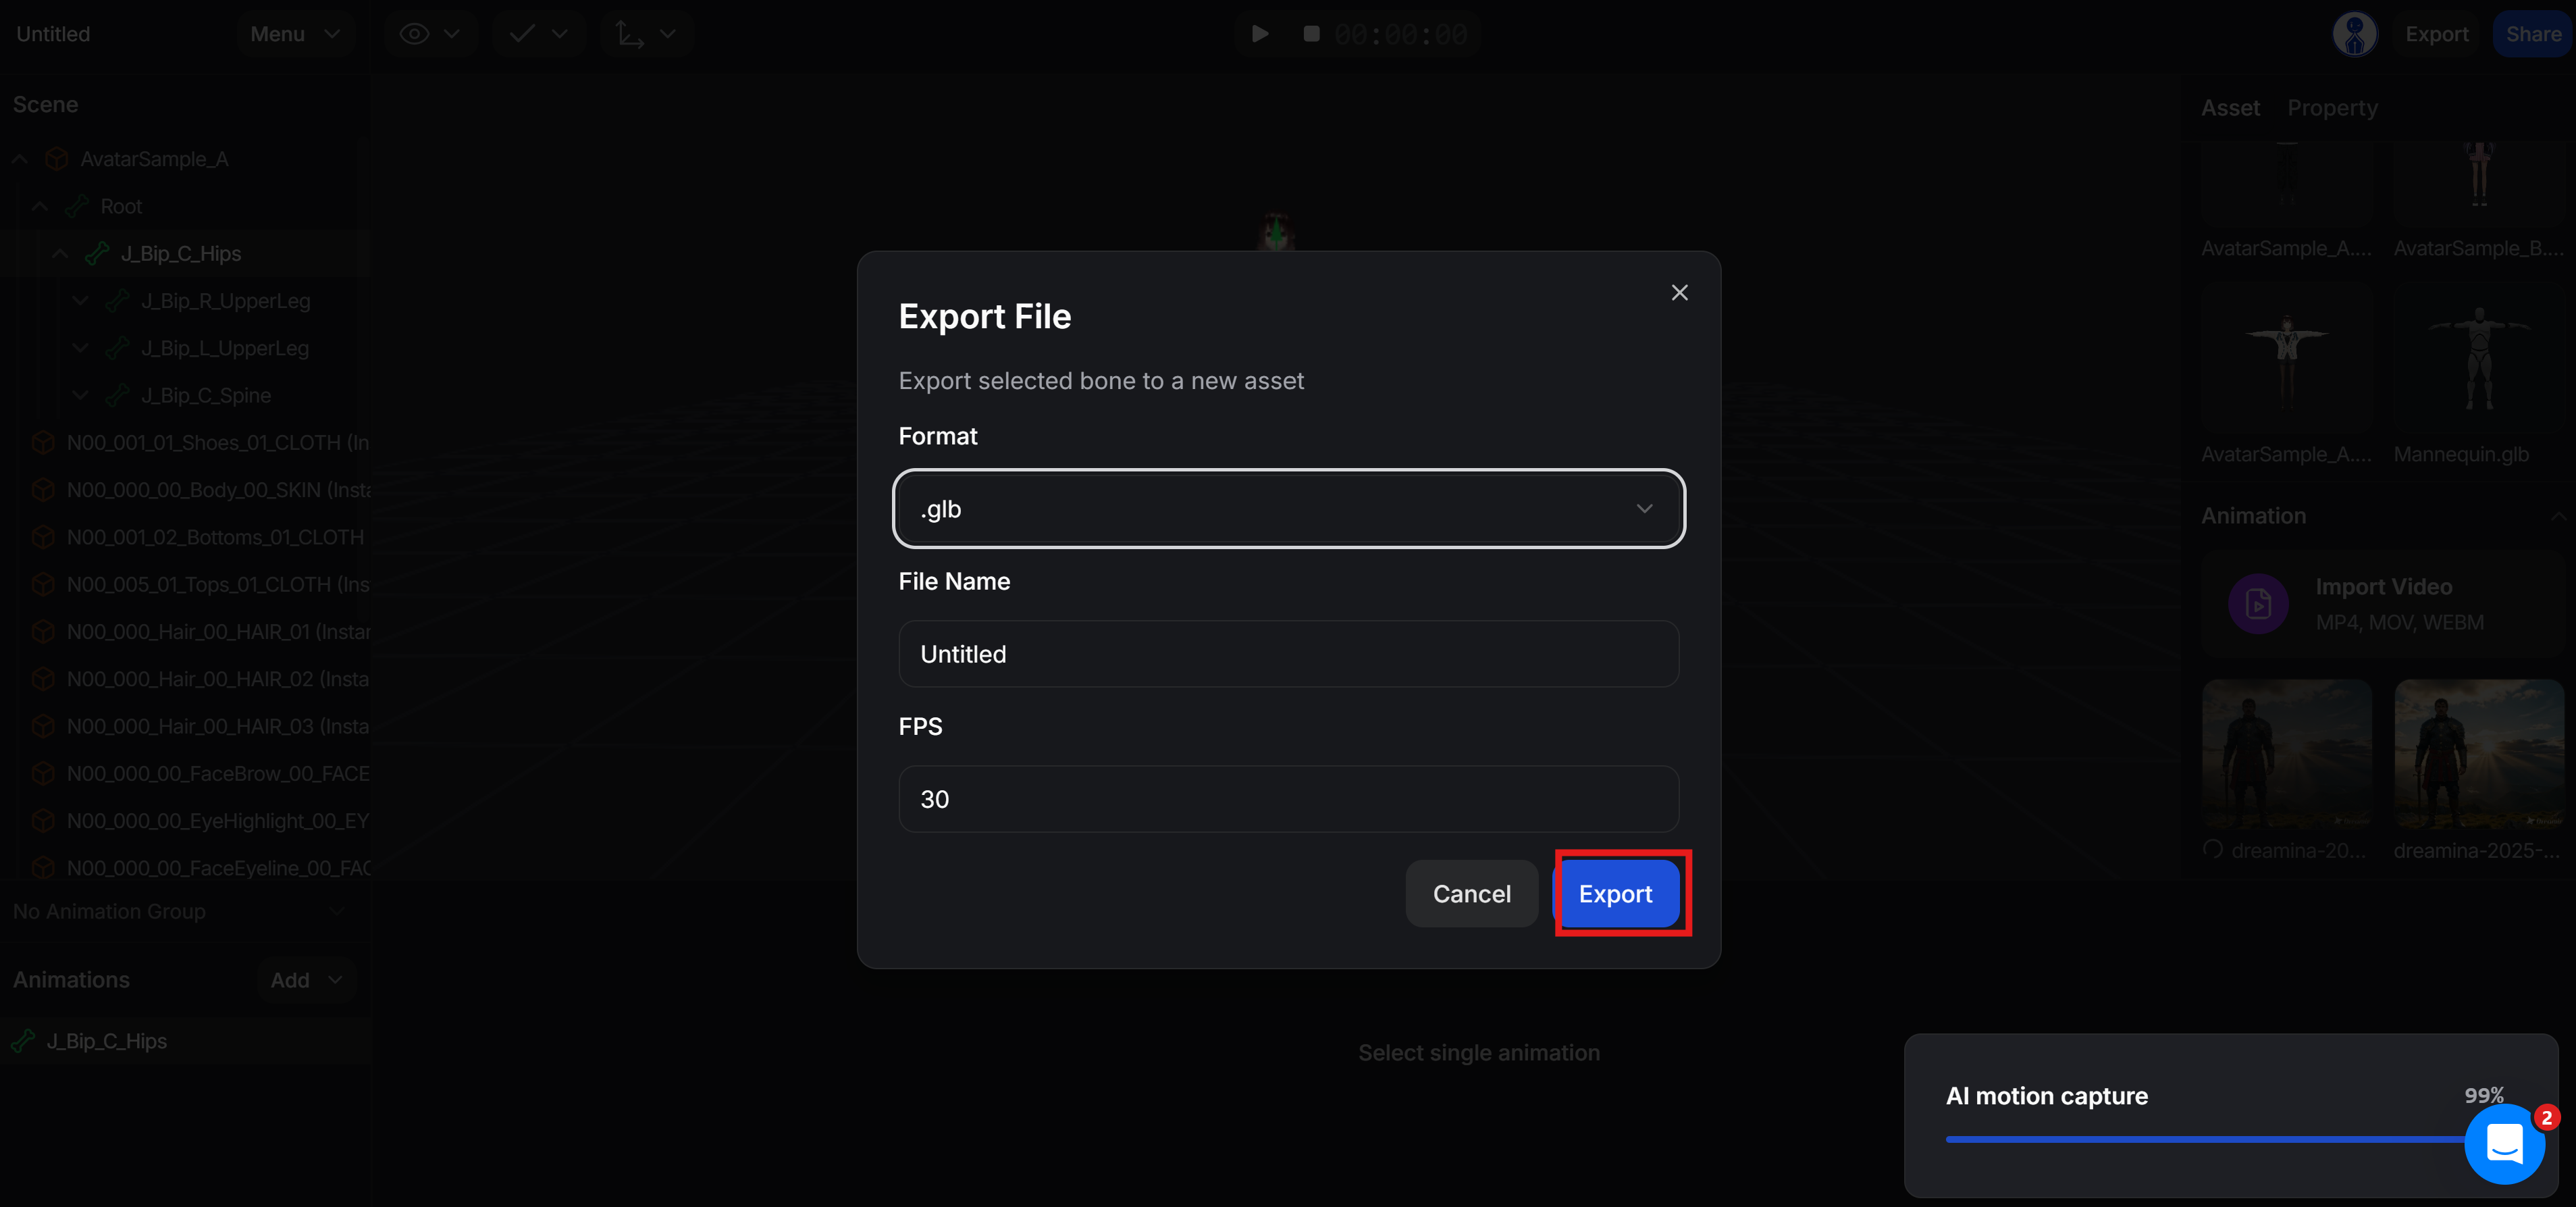Select the eye visibility tool in the toolbar
2576x1207 pixels.
(414, 33)
